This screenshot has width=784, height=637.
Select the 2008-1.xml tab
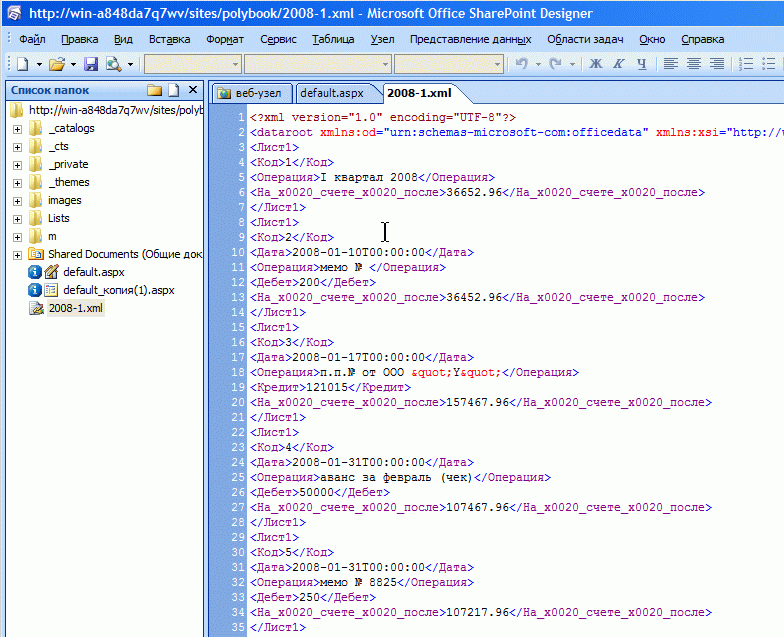coord(420,93)
